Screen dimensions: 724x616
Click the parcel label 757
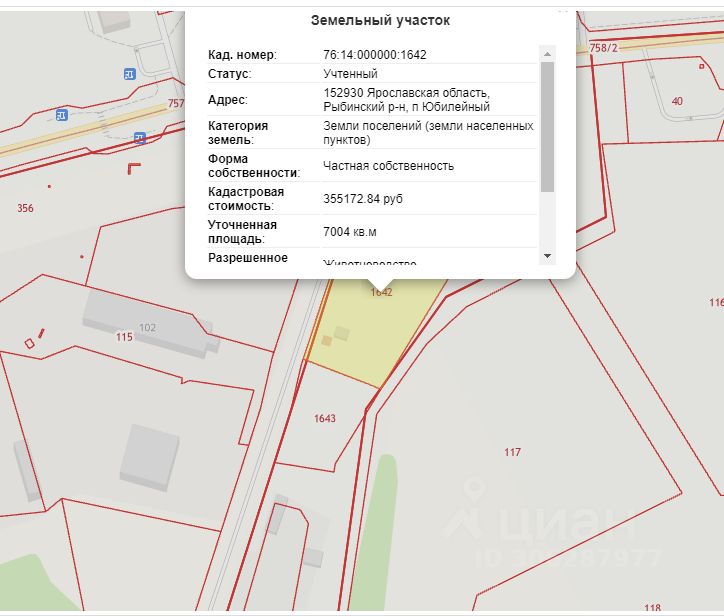pos(175,103)
